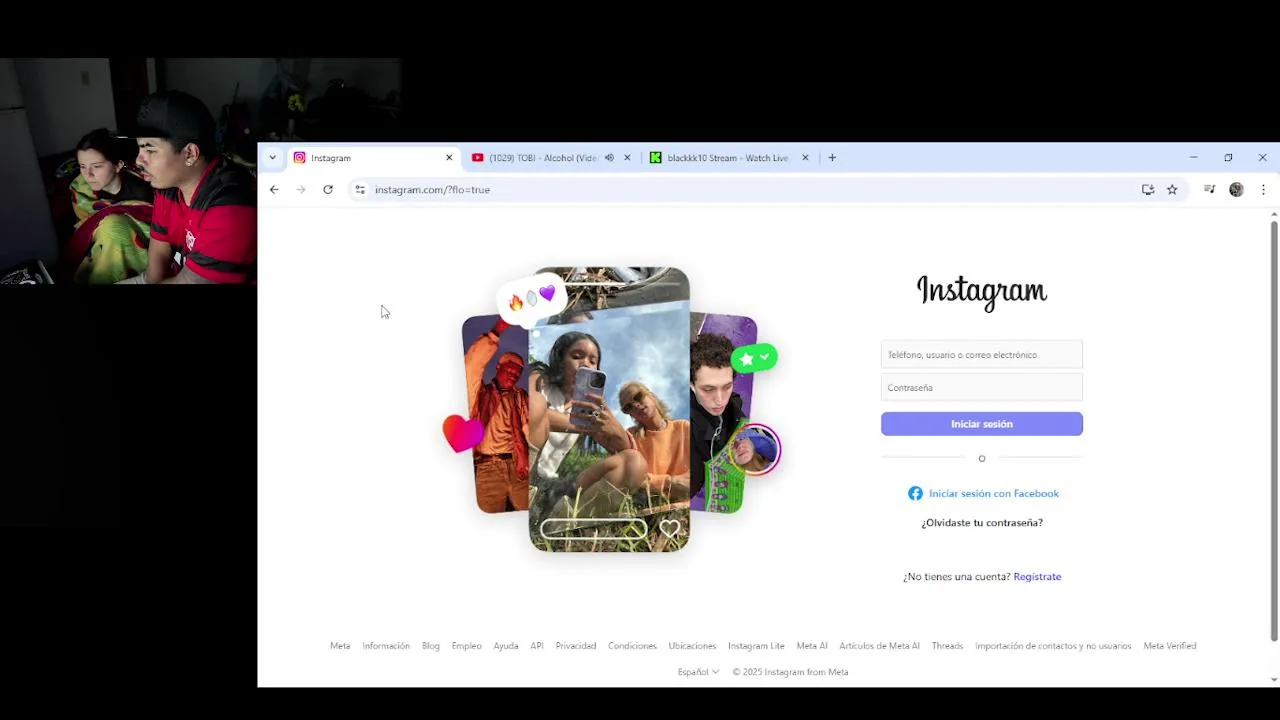
Task: Open the Ubicaciones footer link
Action: [x=692, y=646]
